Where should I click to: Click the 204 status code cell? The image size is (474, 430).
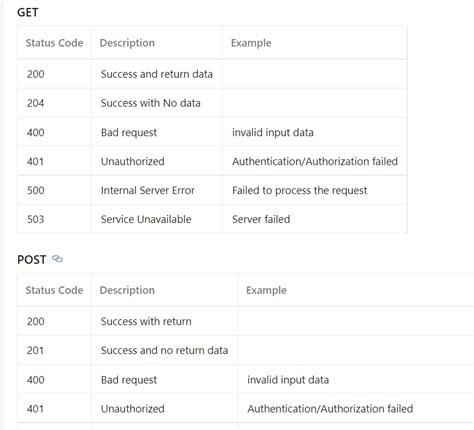(x=36, y=103)
